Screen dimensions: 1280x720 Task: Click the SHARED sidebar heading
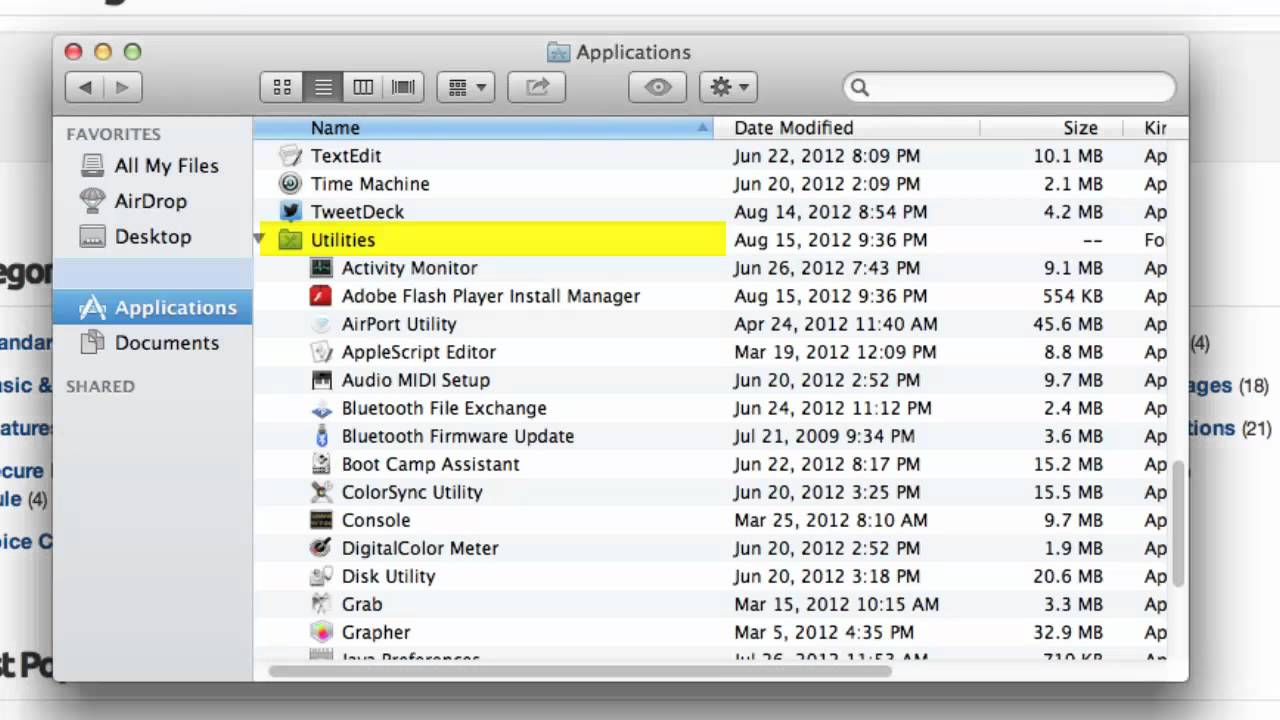(x=100, y=386)
